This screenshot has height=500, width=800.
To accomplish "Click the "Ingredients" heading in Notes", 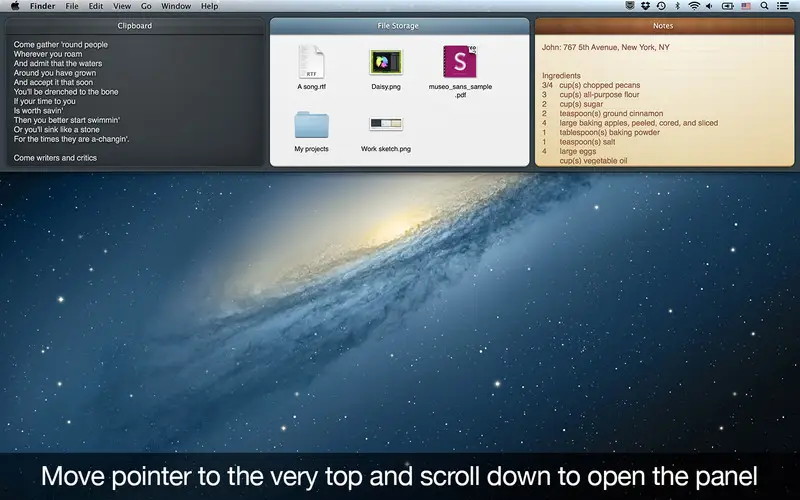I will point(561,76).
